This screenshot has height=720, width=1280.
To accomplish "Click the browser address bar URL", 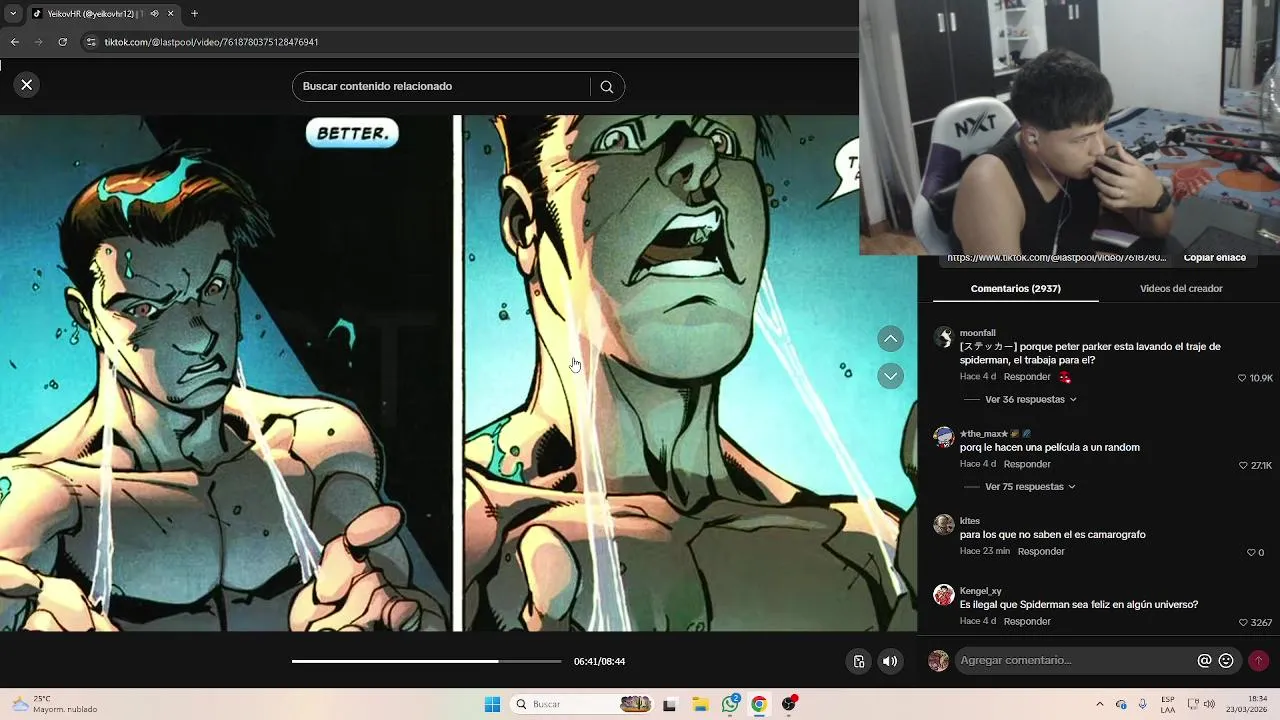I will point(212,42).
